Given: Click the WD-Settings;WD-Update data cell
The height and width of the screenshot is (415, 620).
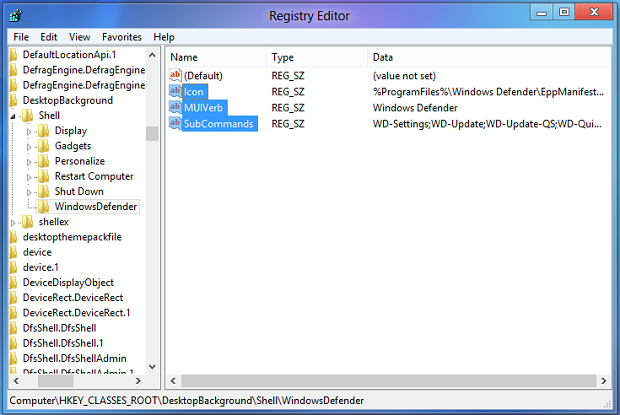Looking at the screenshot, I should (x=487, y=124).
